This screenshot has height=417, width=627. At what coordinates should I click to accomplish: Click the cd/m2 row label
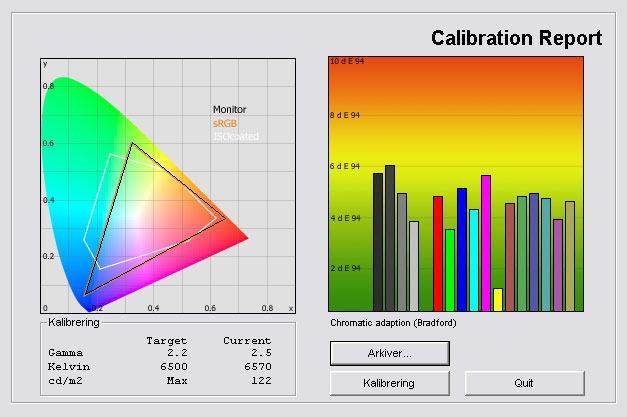[x=65, y=381]
